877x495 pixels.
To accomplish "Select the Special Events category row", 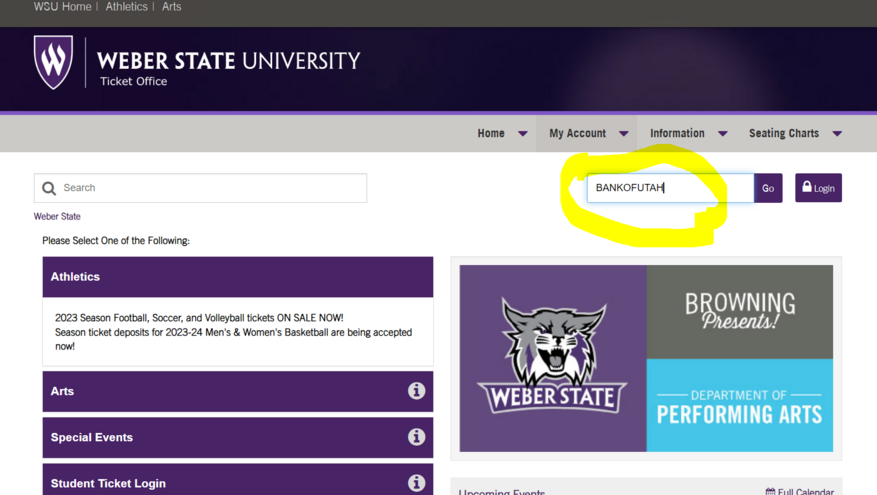I will pos(238,437).
